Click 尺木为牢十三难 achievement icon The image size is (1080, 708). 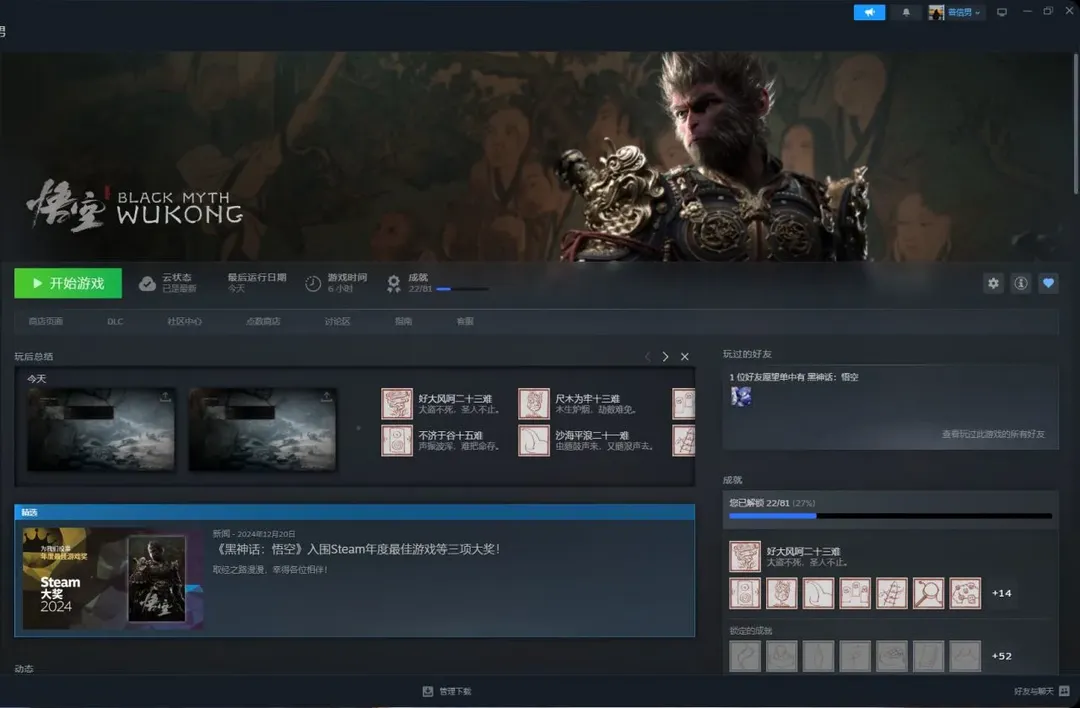pos(534,404)
